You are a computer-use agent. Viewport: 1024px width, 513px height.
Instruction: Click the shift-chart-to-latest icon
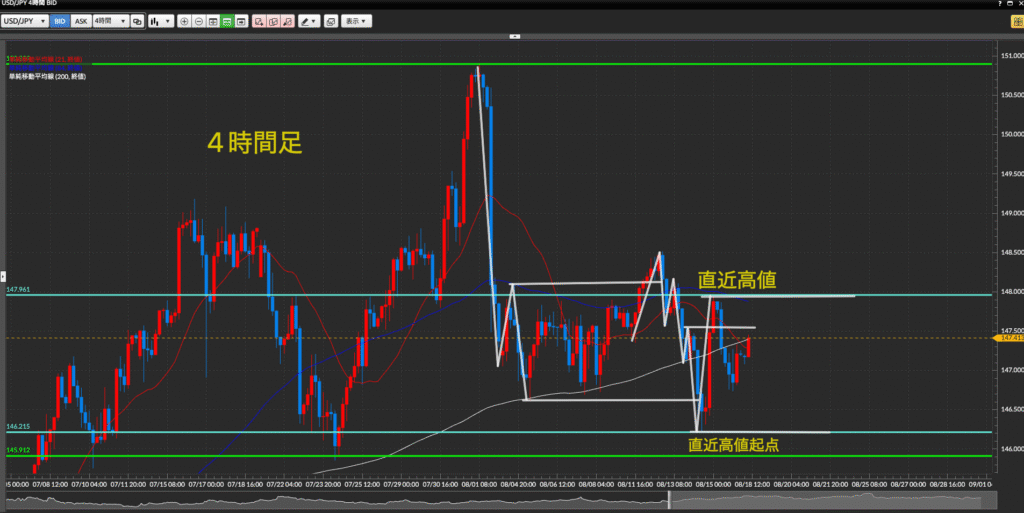242,22
